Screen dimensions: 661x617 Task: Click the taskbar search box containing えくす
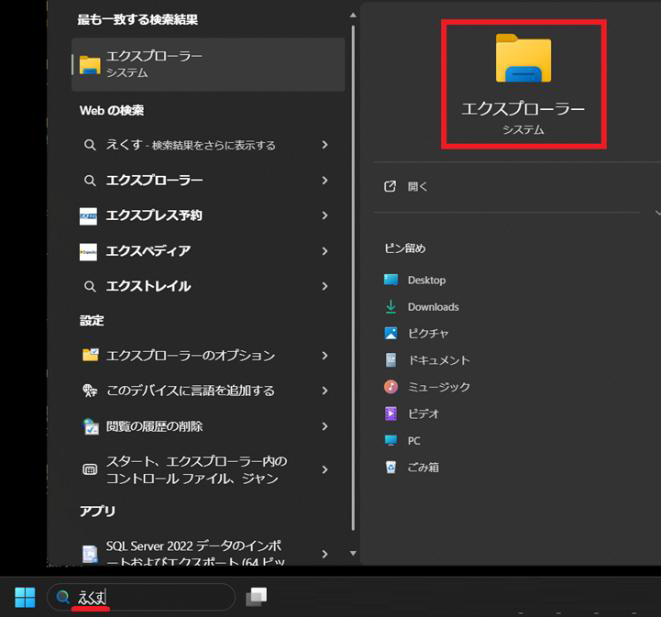142,597
